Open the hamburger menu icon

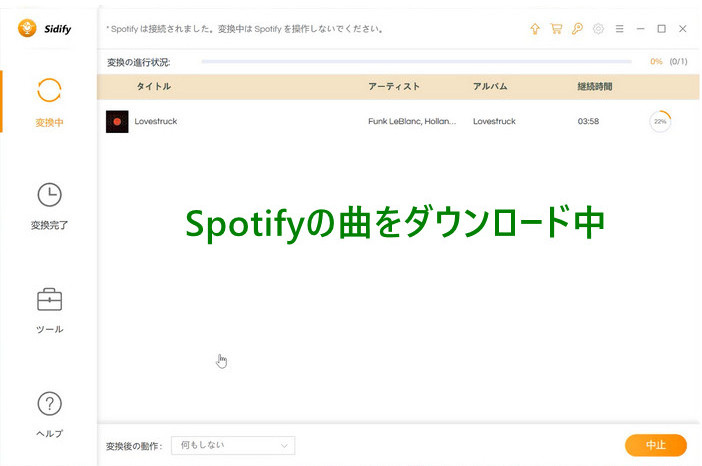620,29
